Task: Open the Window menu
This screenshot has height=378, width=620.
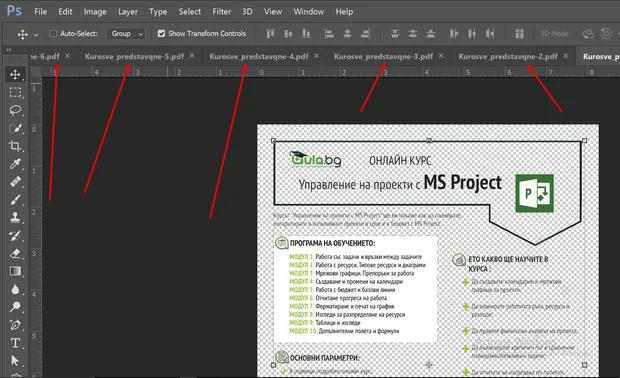Action: 308,12
